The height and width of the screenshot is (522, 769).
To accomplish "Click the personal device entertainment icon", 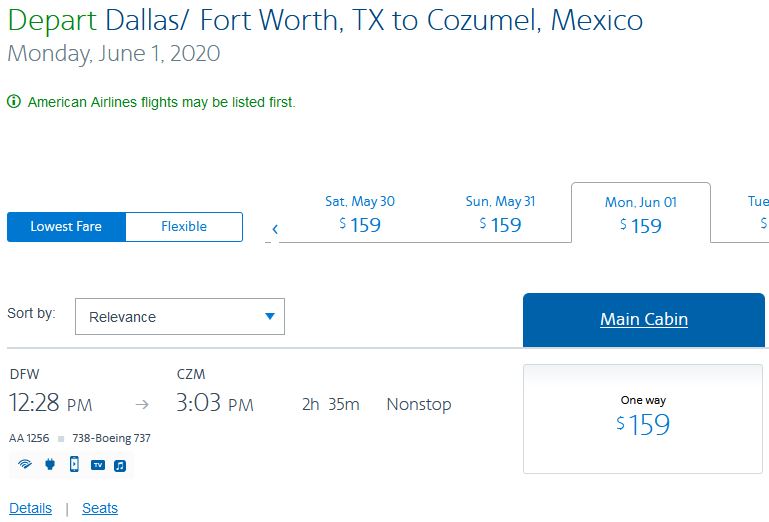I will point(74,464).
